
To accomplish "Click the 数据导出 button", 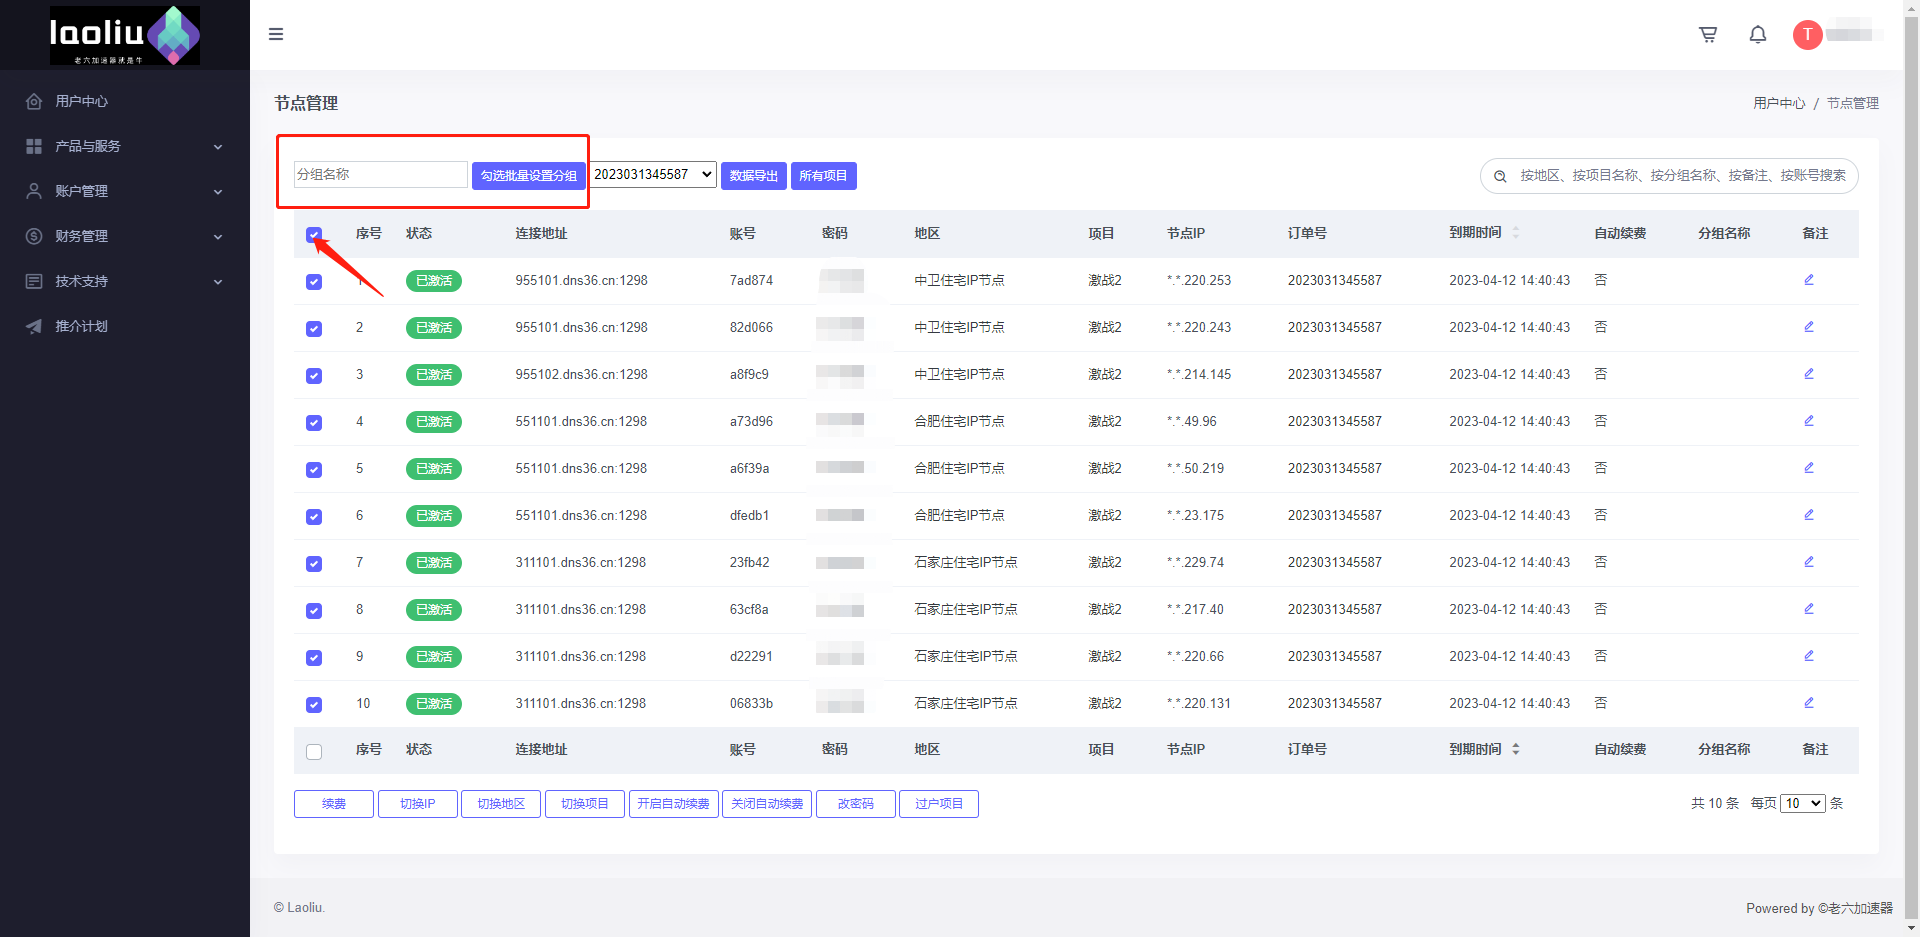I will coord(753,176).
